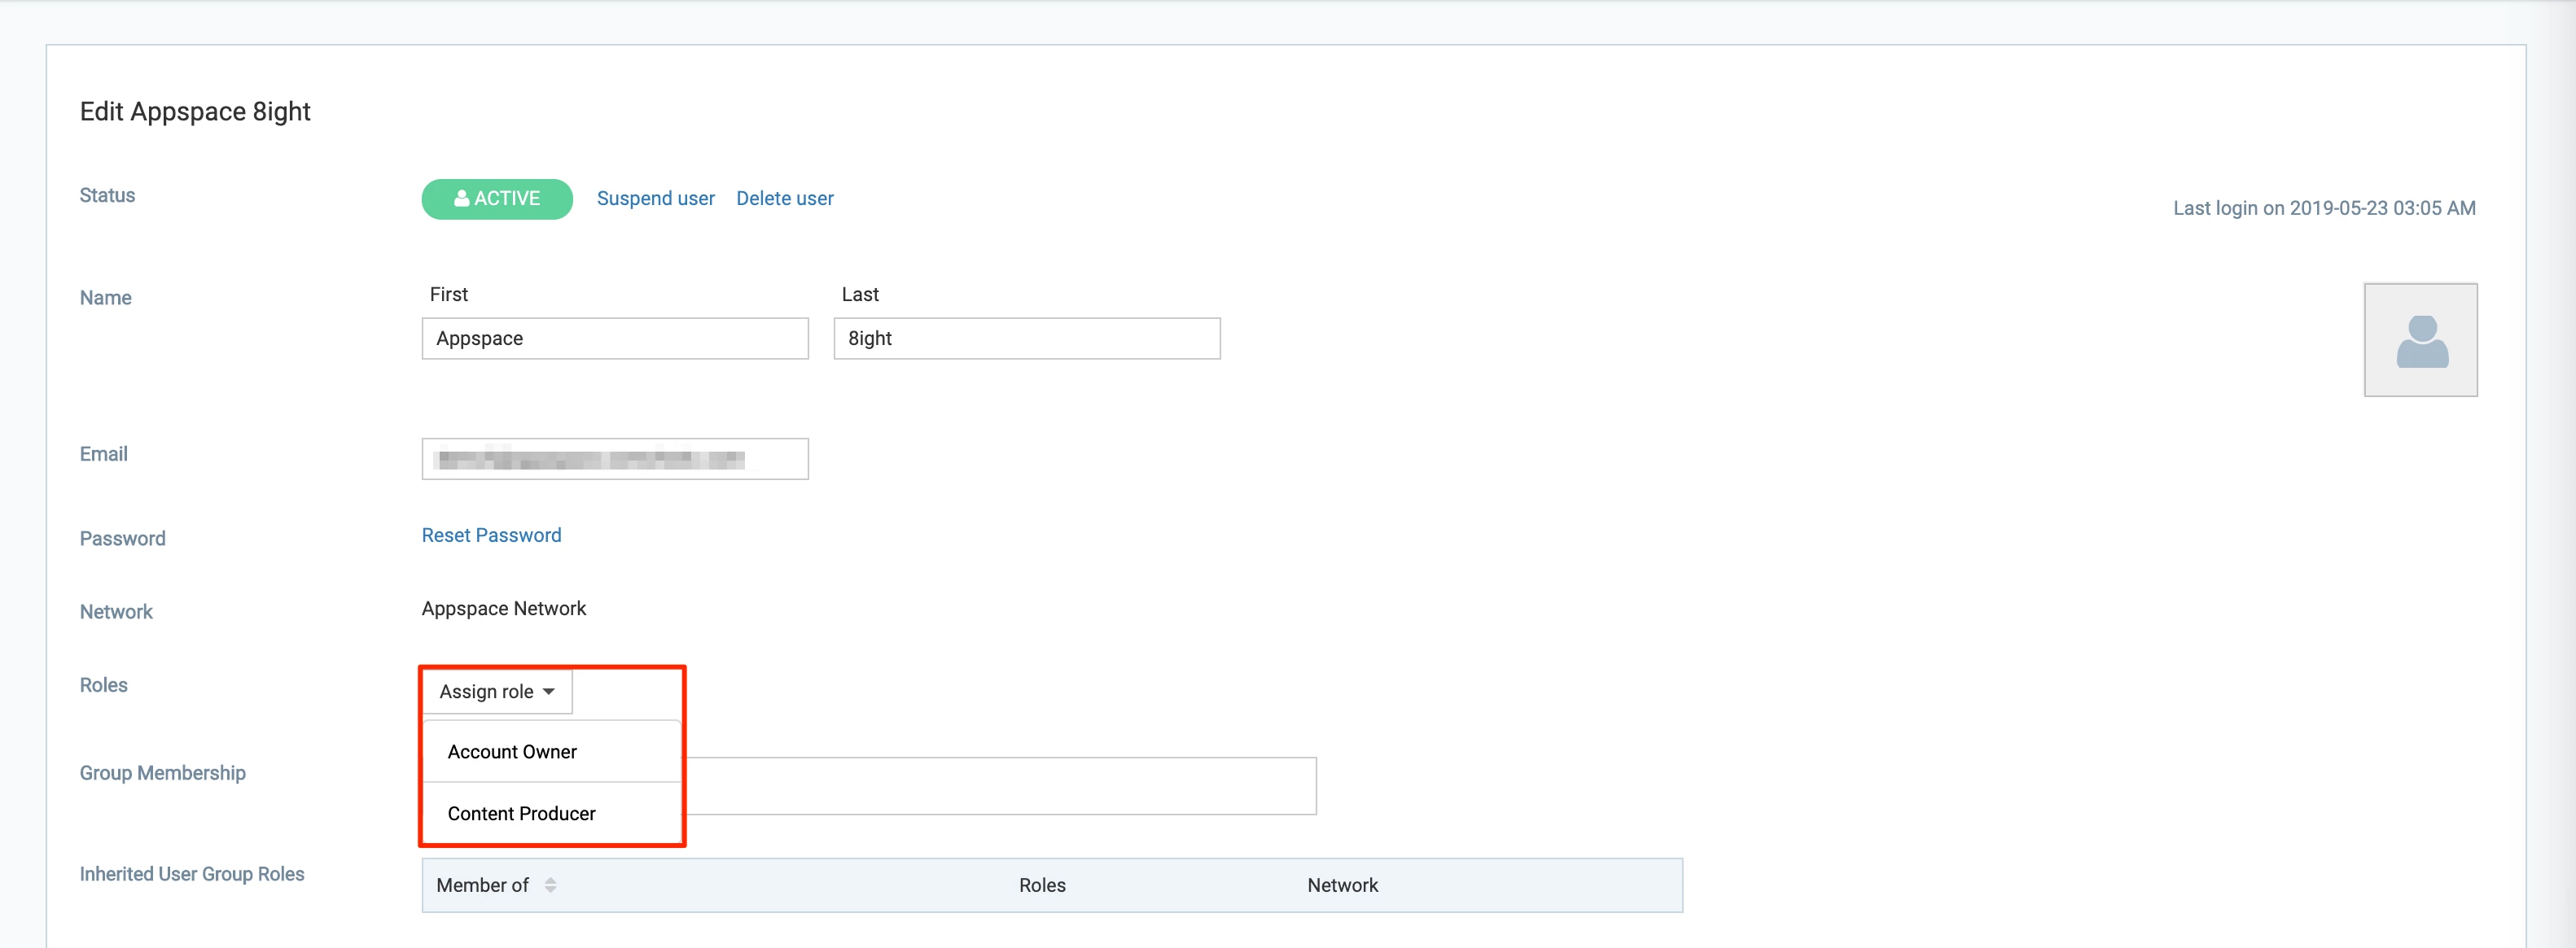Click the Delete user link
The image size is (2576, 948).
click(784, 198)
